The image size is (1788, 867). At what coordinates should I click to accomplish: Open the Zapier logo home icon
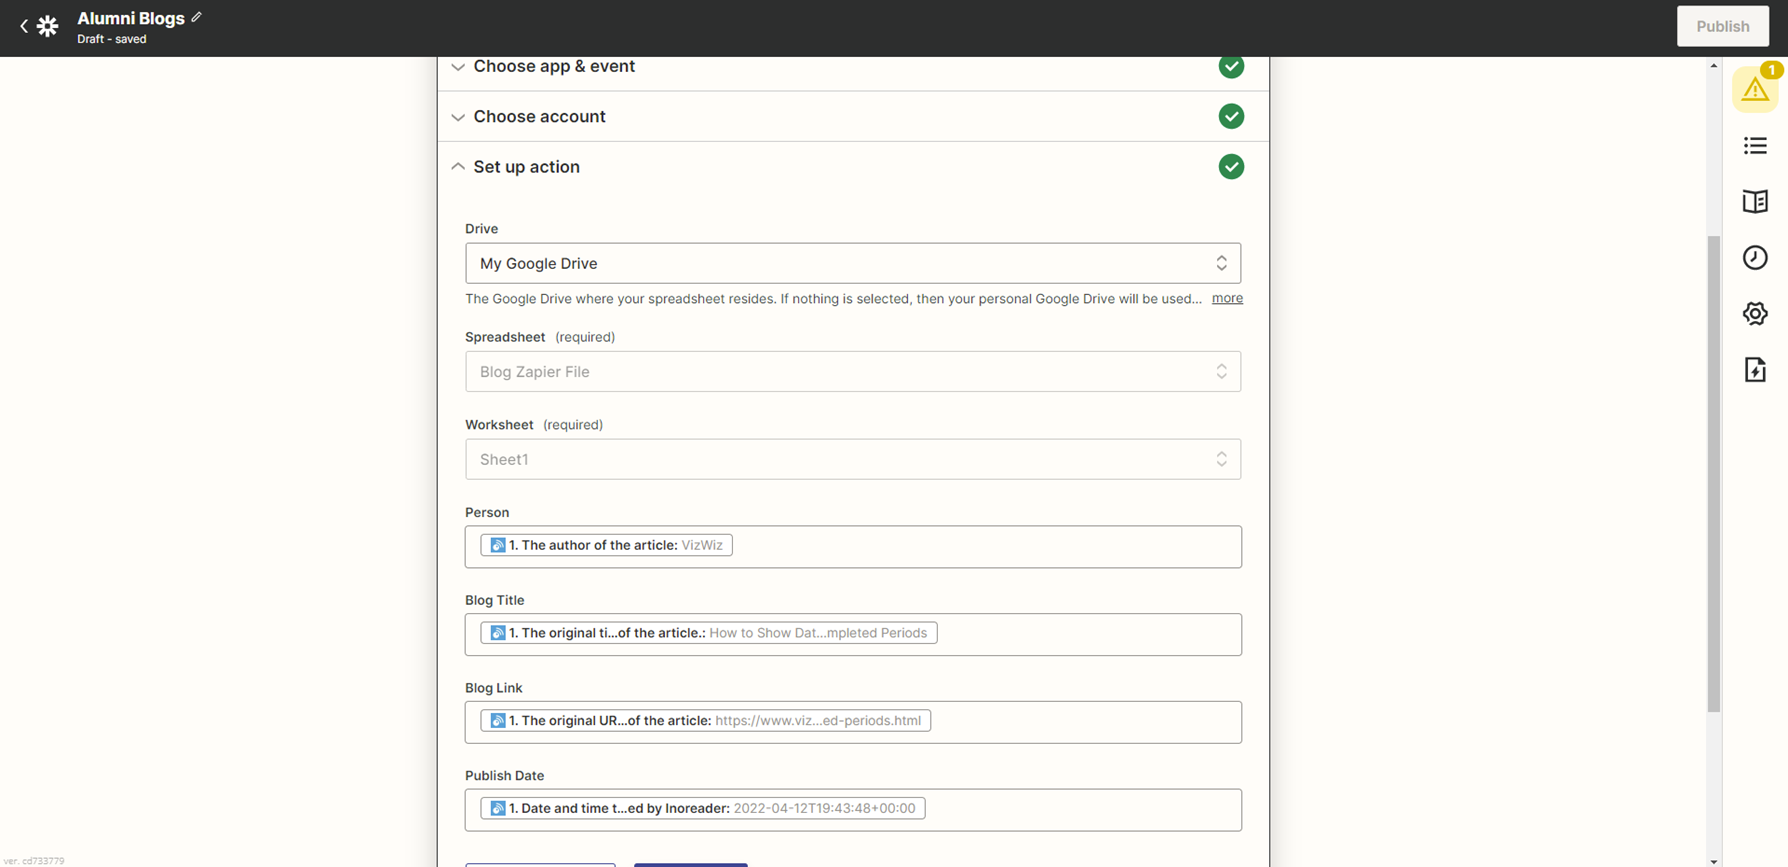click(47, 27)
